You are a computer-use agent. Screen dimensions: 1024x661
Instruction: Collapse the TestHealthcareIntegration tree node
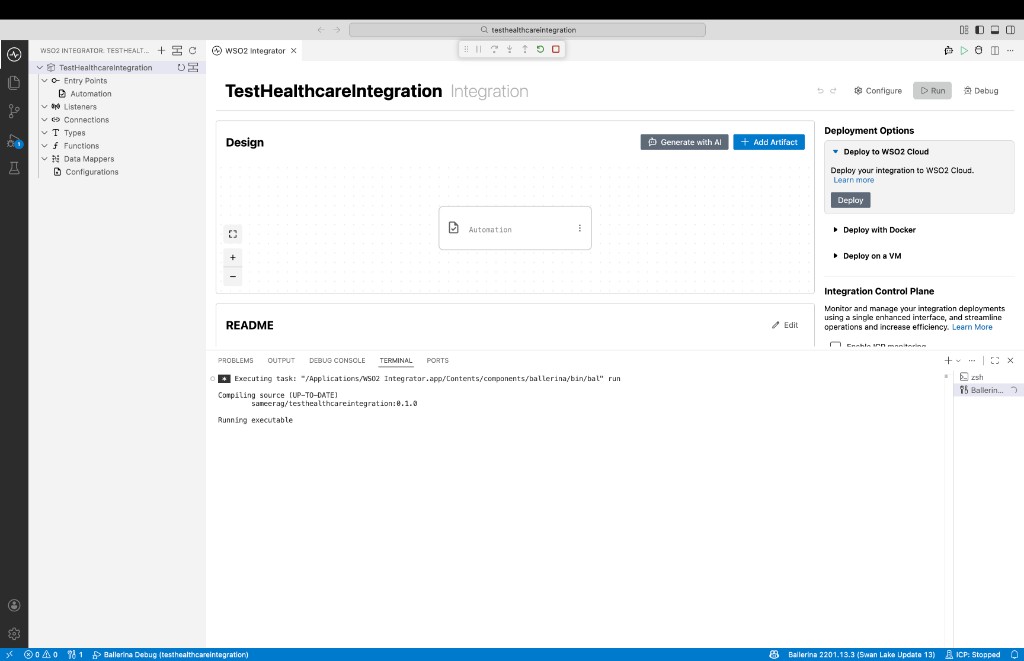[x=40, y=67]
